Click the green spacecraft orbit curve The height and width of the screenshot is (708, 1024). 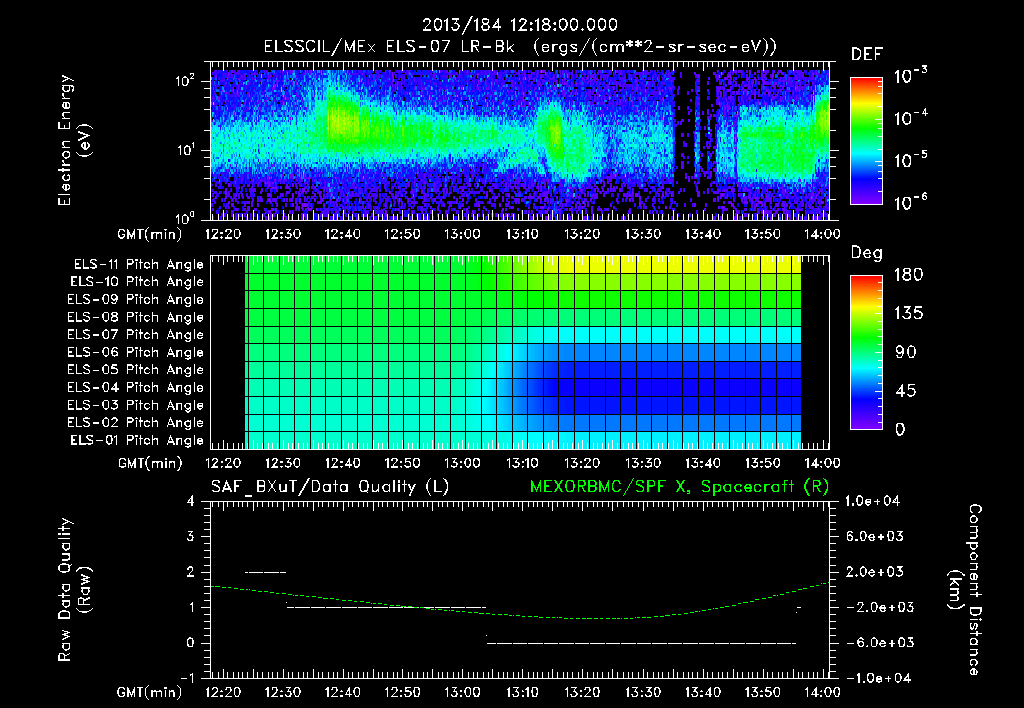click(519, 615)
